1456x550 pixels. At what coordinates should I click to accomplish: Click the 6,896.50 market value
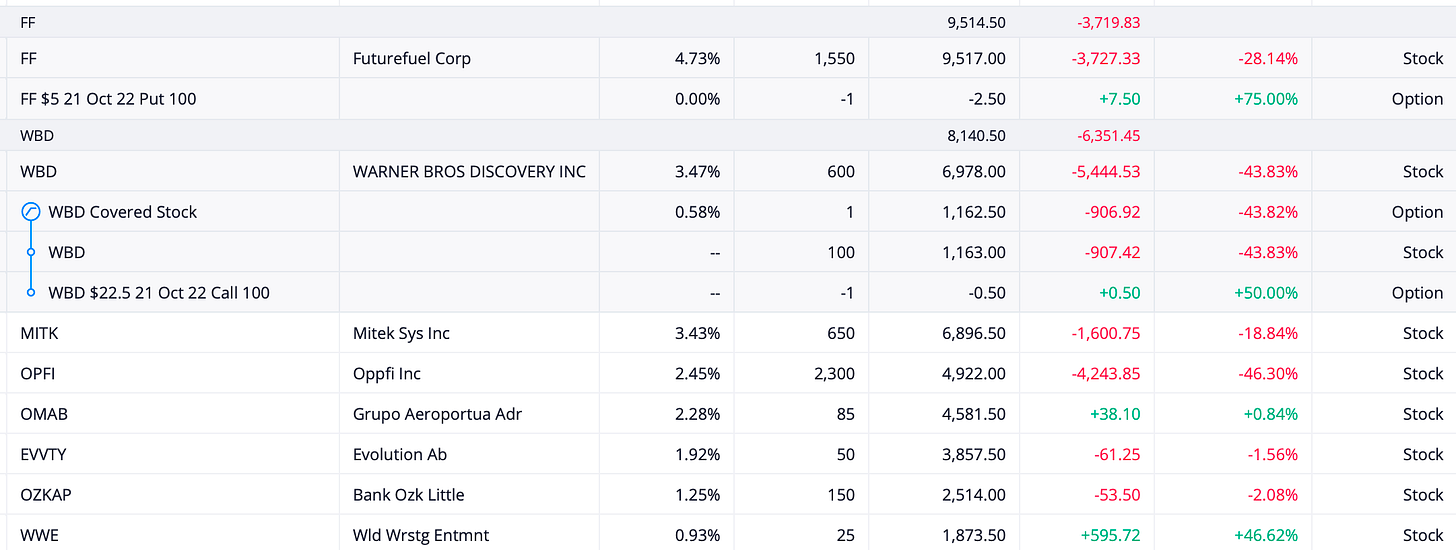point(973,333)
